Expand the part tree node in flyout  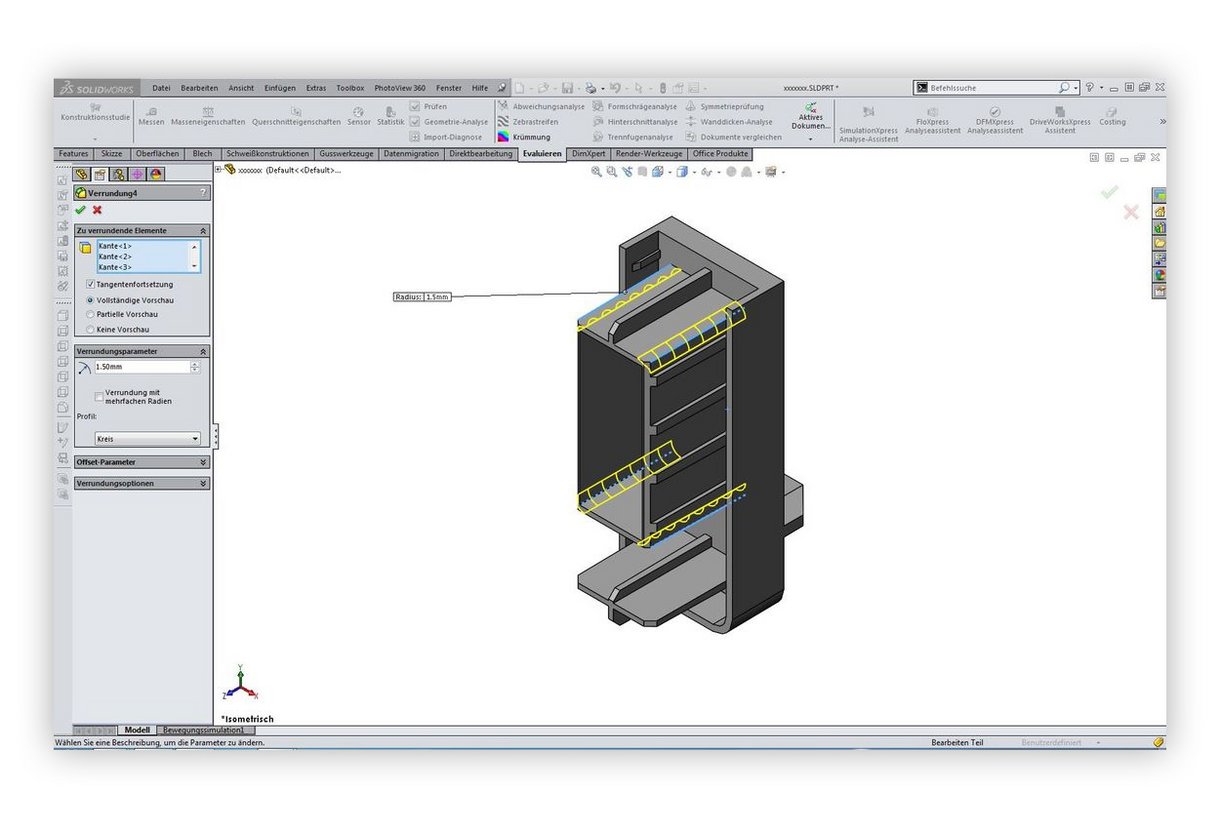click(x=218, y=169)
